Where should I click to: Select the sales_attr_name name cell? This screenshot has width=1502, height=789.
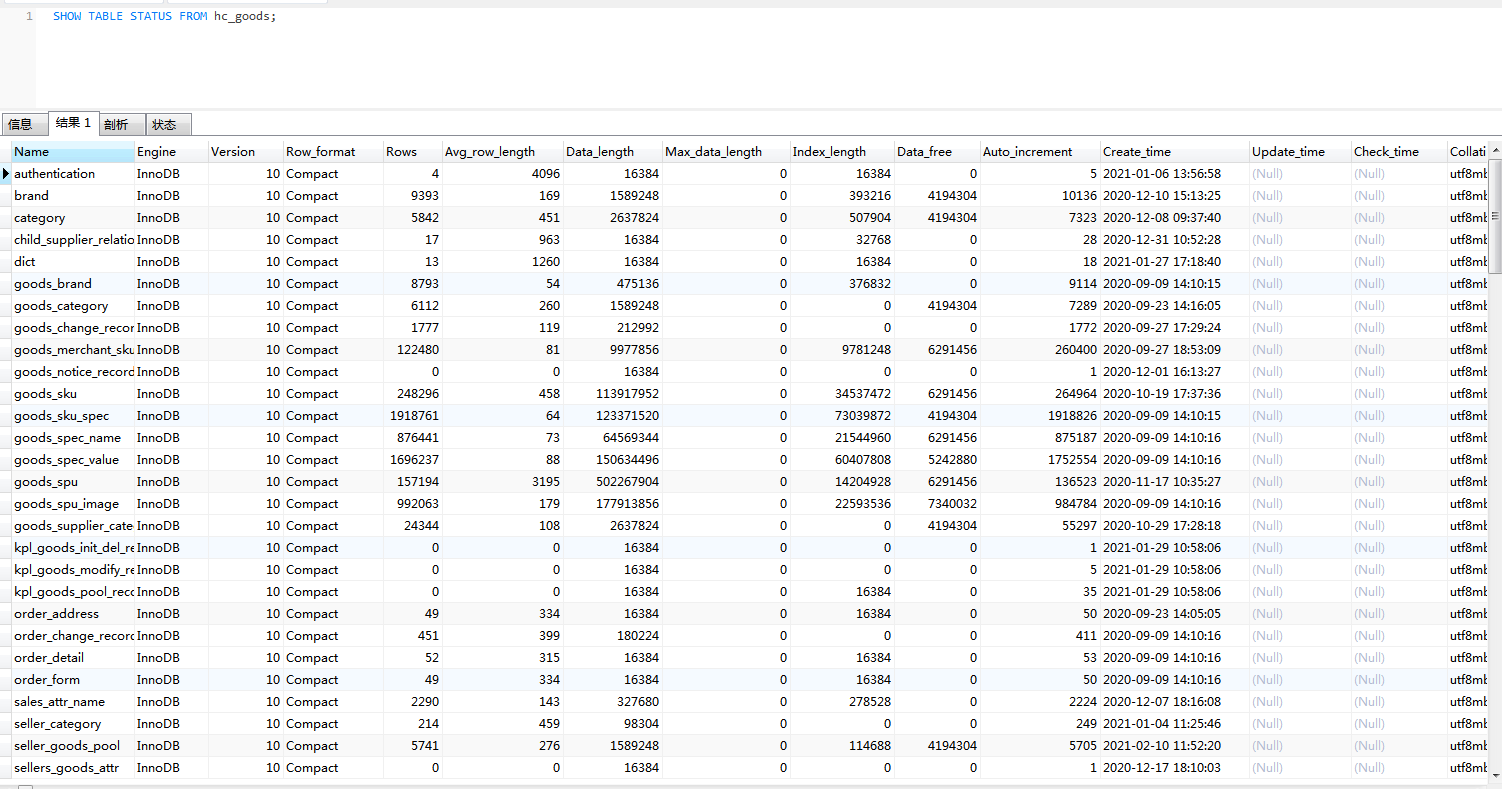[73, 702]
